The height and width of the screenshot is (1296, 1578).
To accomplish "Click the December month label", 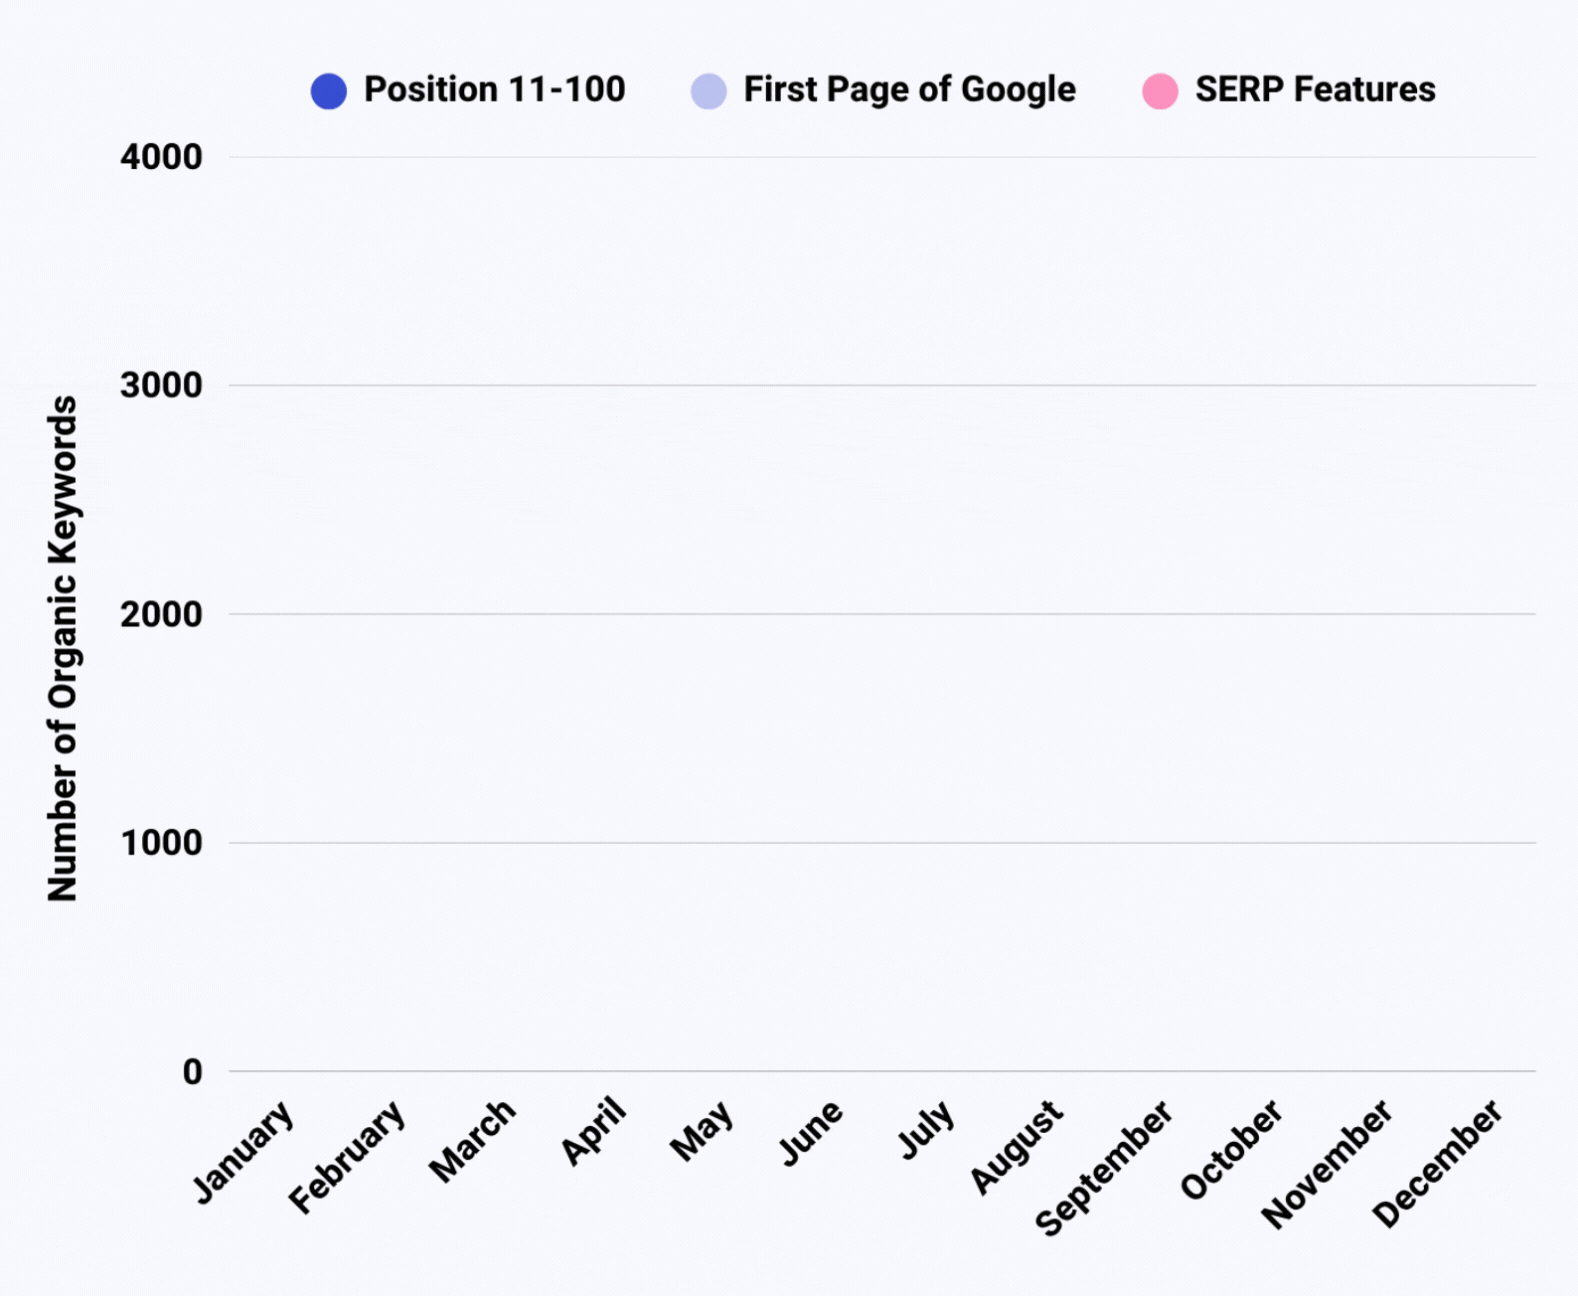I will coord(1437,1163).
